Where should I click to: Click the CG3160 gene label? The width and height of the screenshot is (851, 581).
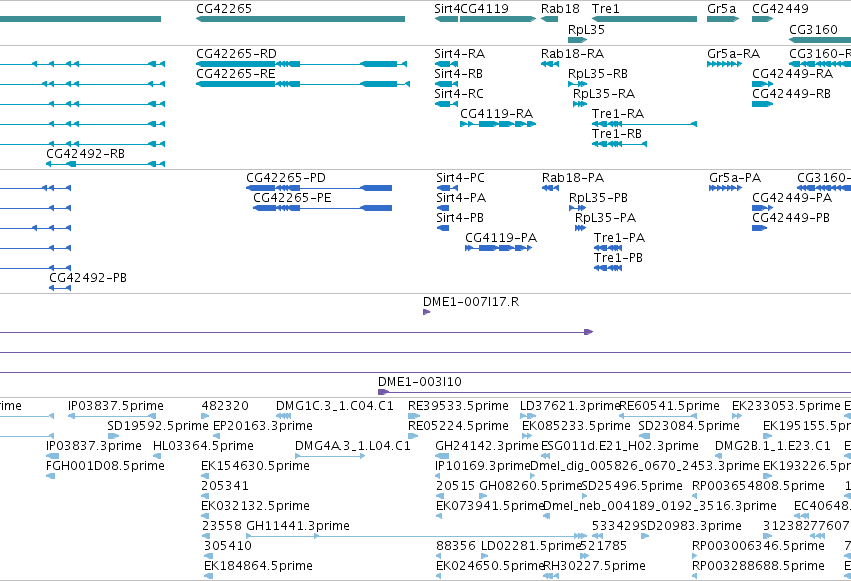click(x=813, y=29)
